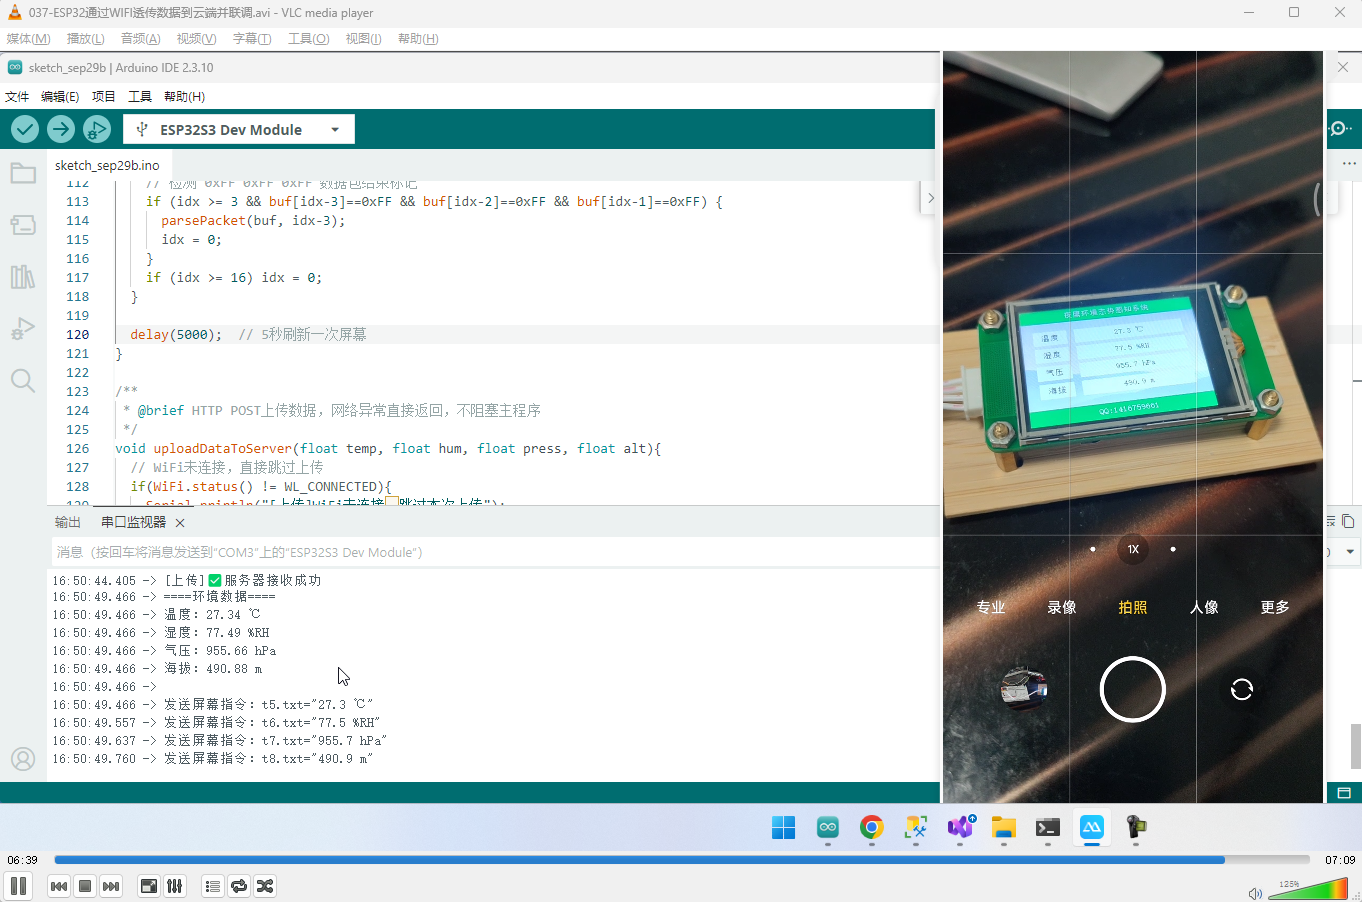Screen dimensions: 1362x902
Task: Open VLC extended settings equalizer icon
Action: [175, 886]
